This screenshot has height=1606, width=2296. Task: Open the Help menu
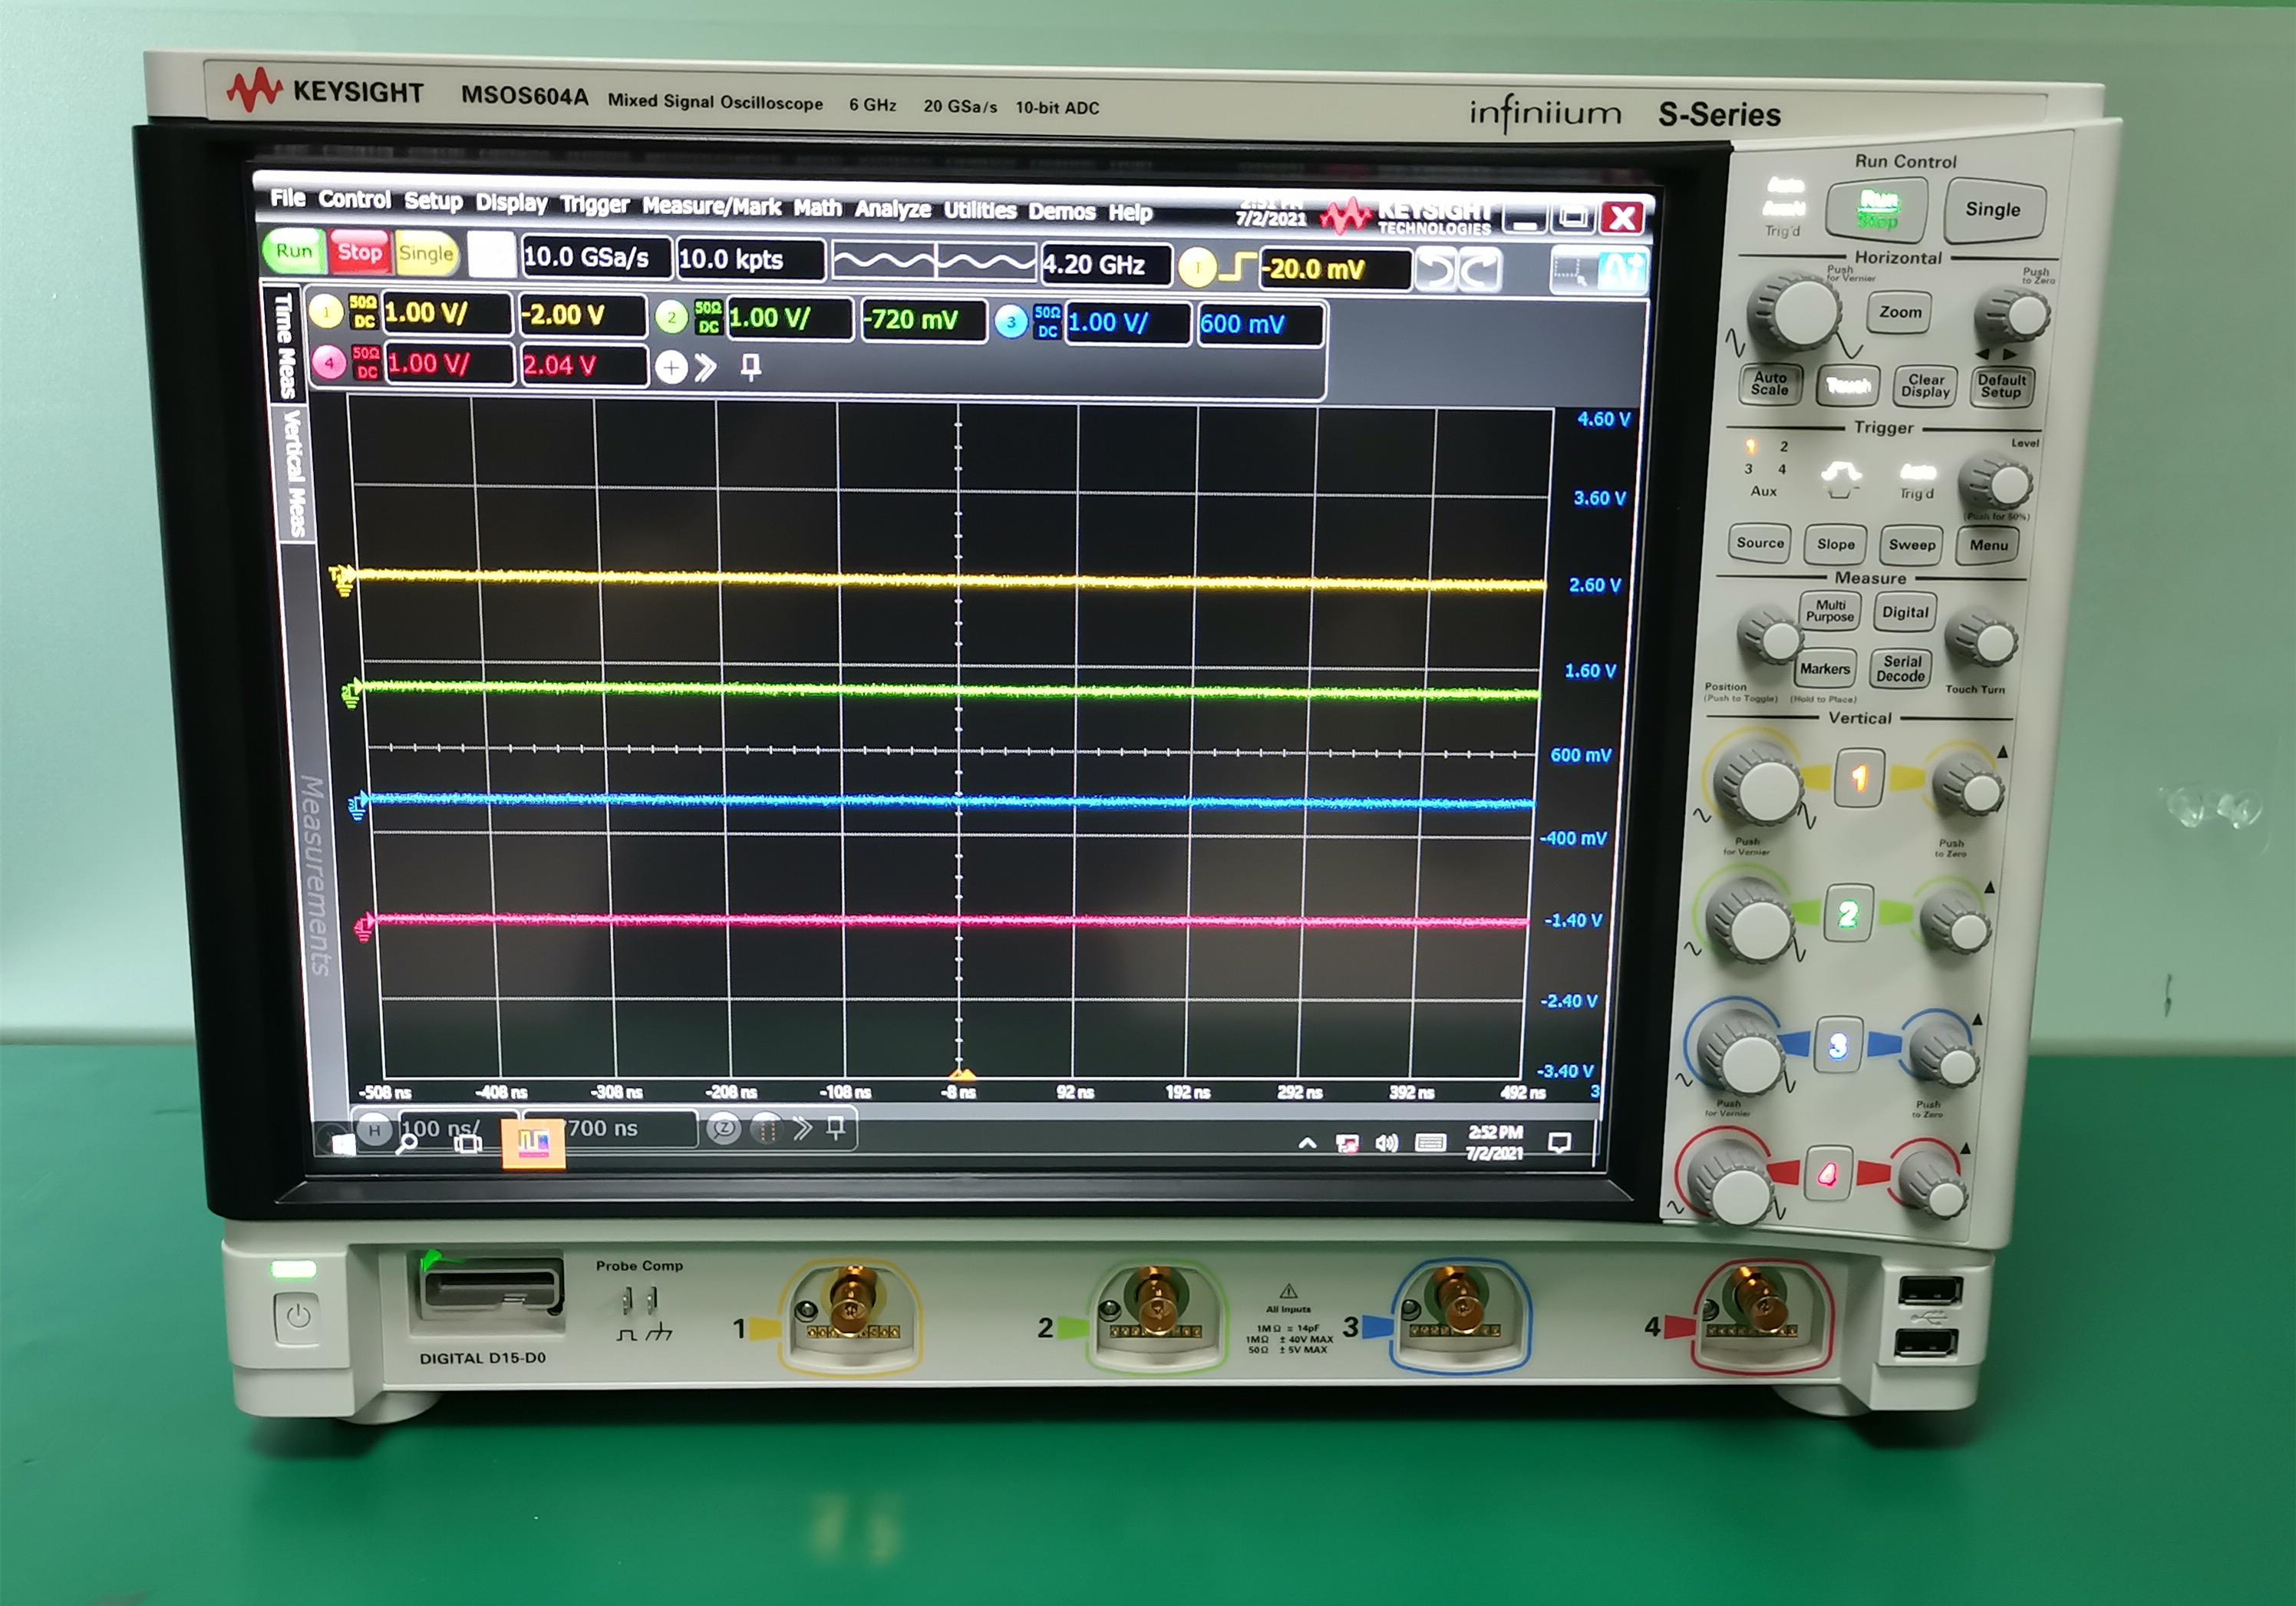click(1130, 213)
